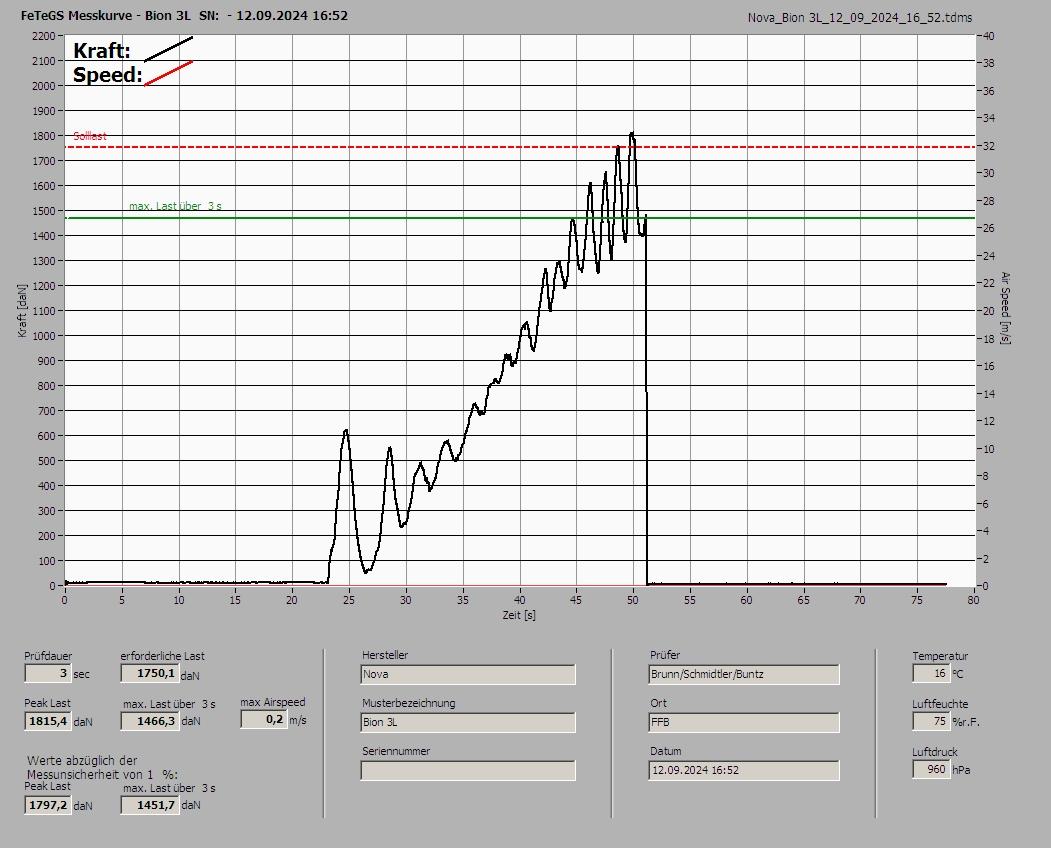1051x848 pixels.
Task: Select the erforderliche Last field 1750,1
Action: pos(150,673)
